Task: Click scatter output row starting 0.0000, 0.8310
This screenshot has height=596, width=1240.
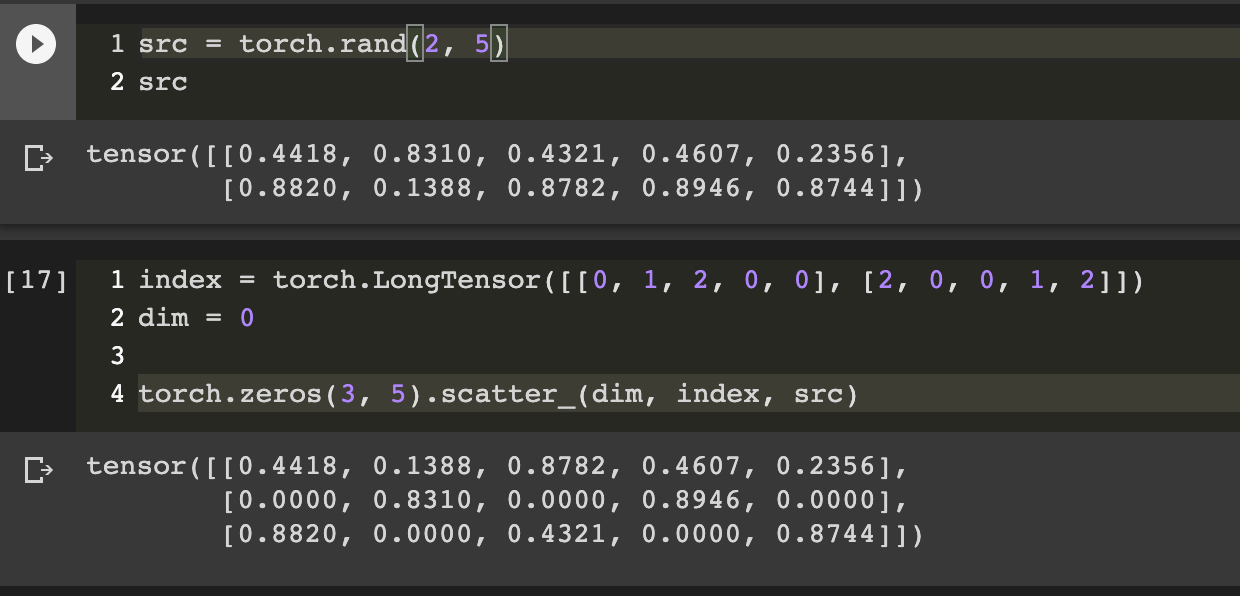Action: point(564,501)
